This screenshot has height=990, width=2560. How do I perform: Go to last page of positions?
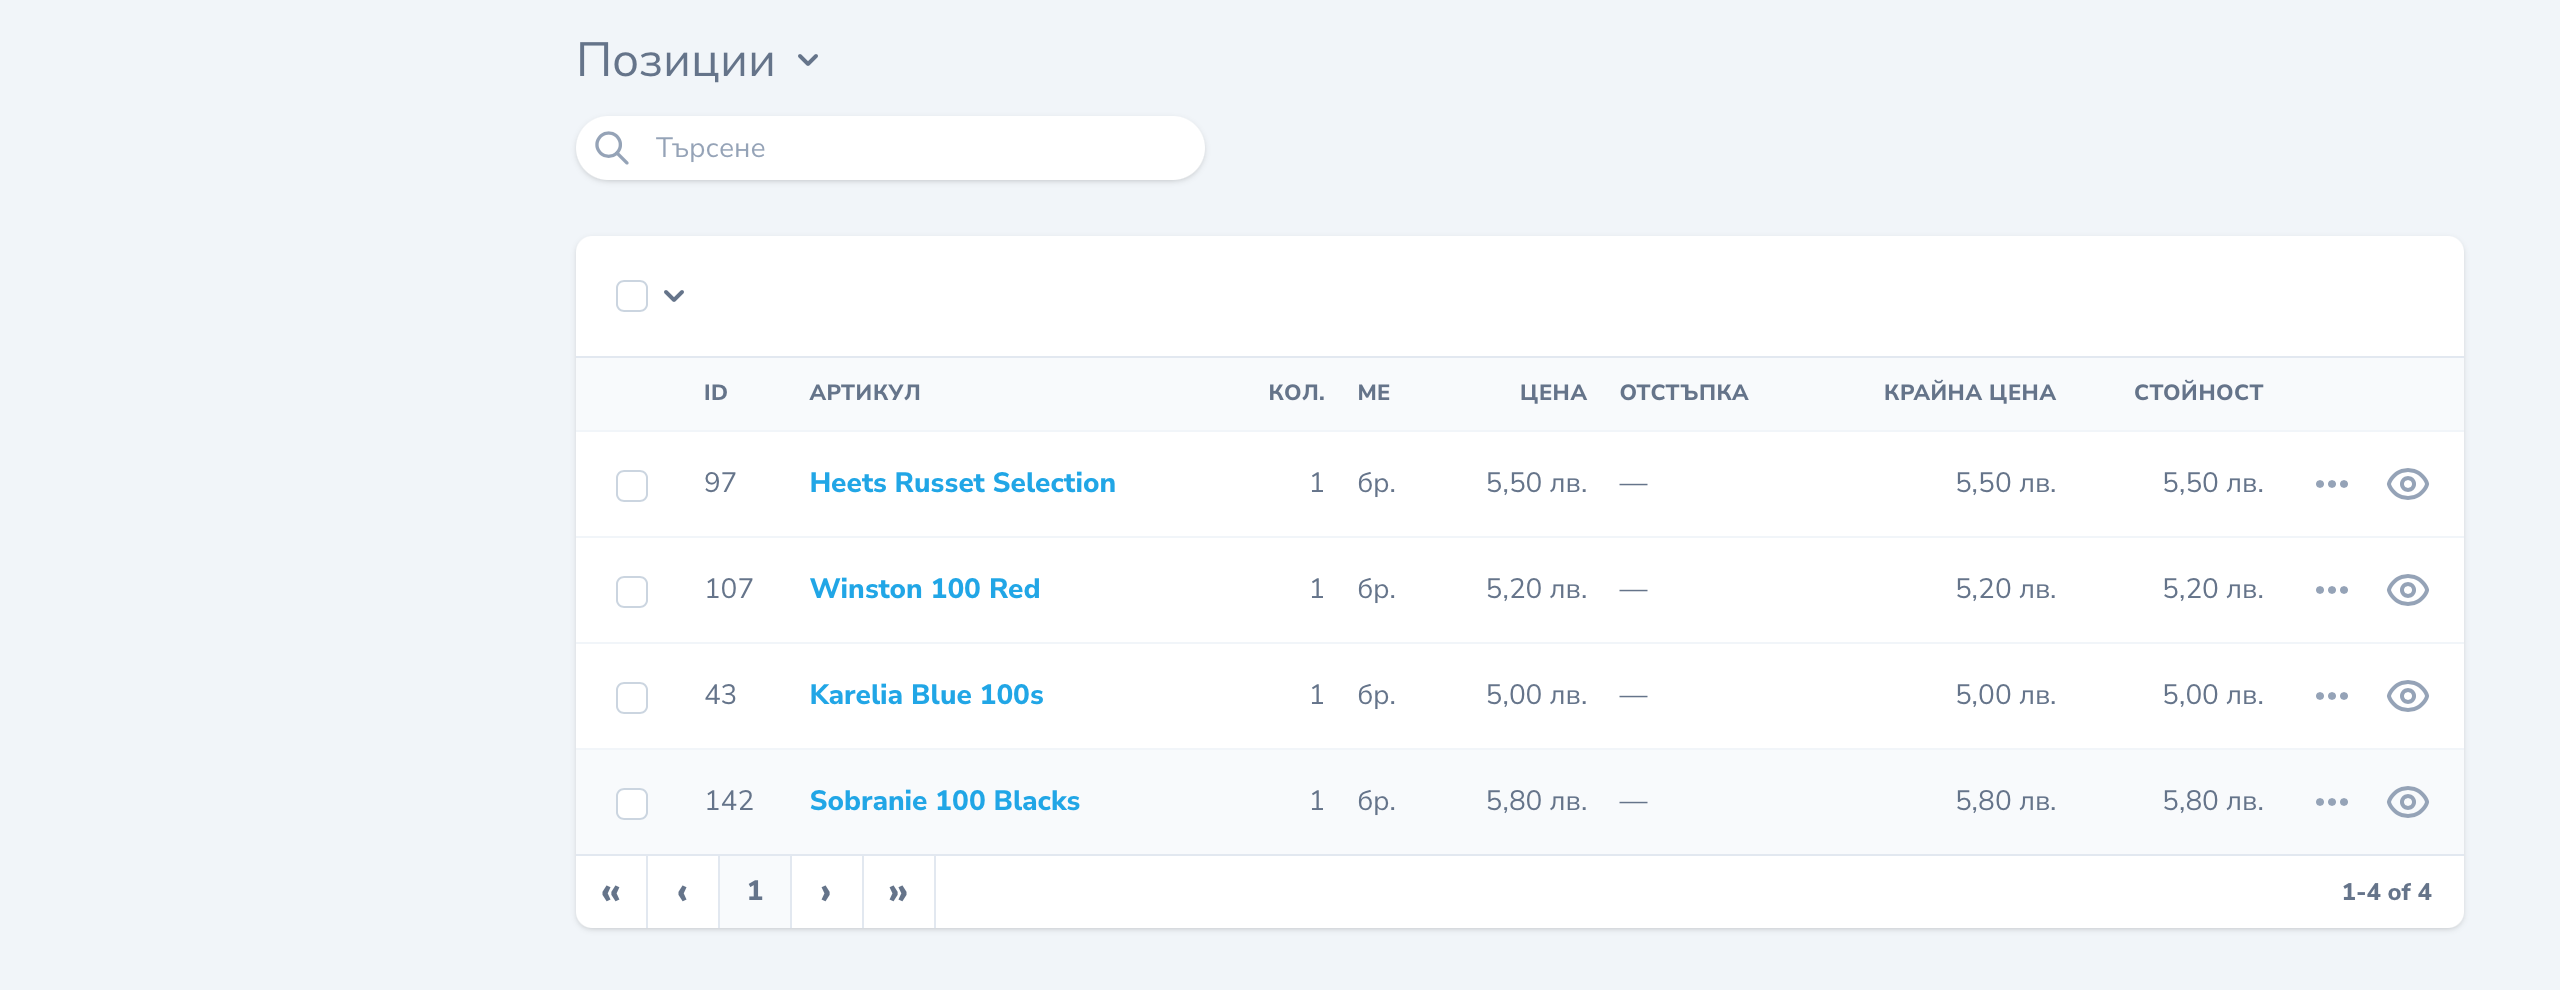tap(899, 892)
